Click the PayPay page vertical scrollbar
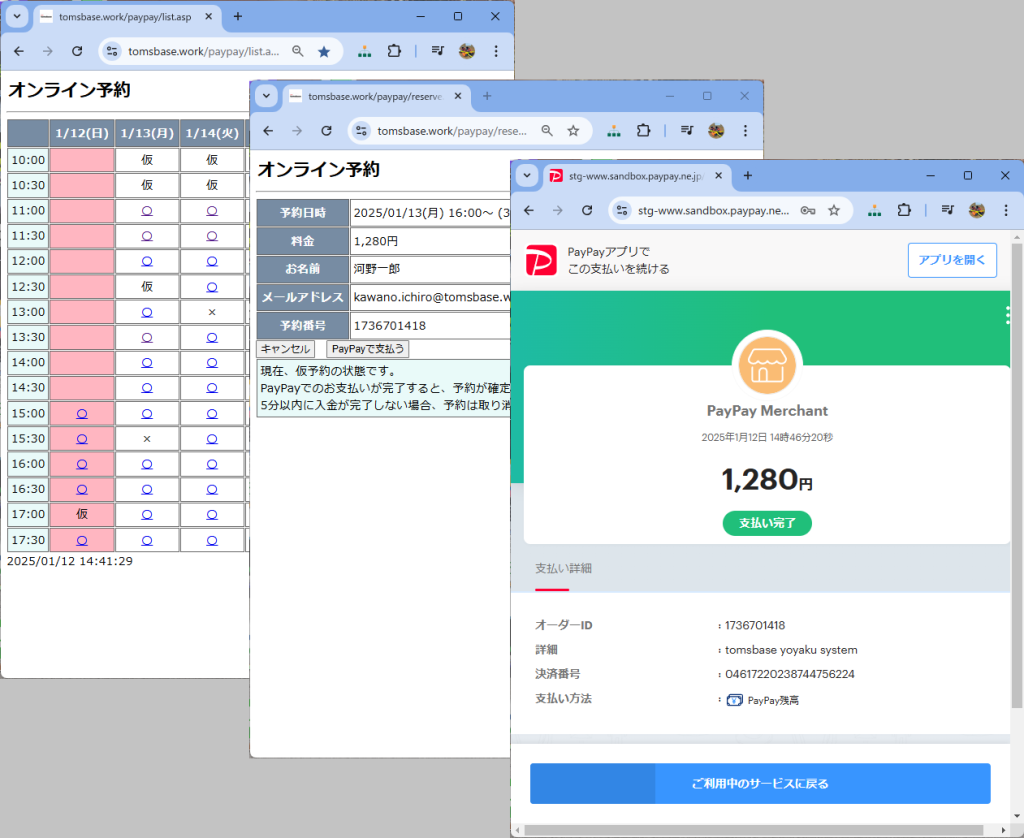Screen dimensions: 1024x838 (x=1017, y=475)
